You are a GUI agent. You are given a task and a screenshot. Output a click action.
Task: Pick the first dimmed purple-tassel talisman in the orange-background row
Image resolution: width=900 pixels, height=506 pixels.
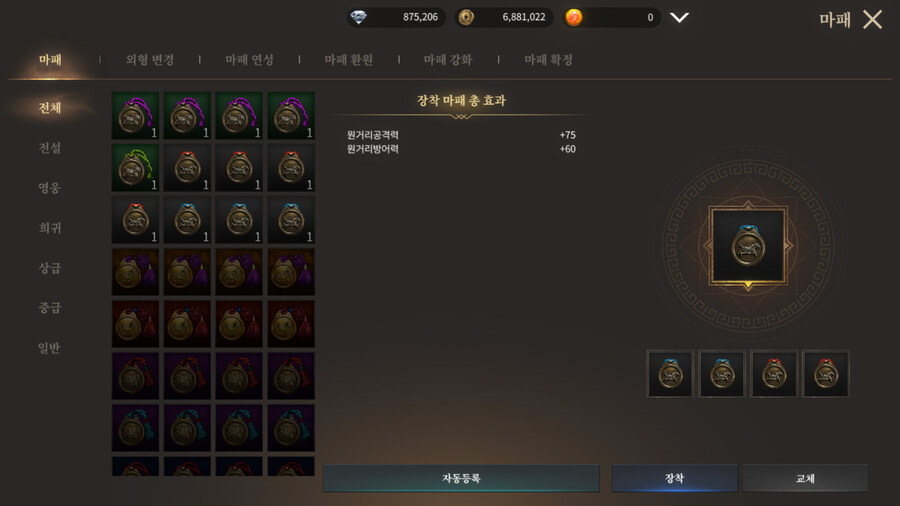tap(135, 272)
